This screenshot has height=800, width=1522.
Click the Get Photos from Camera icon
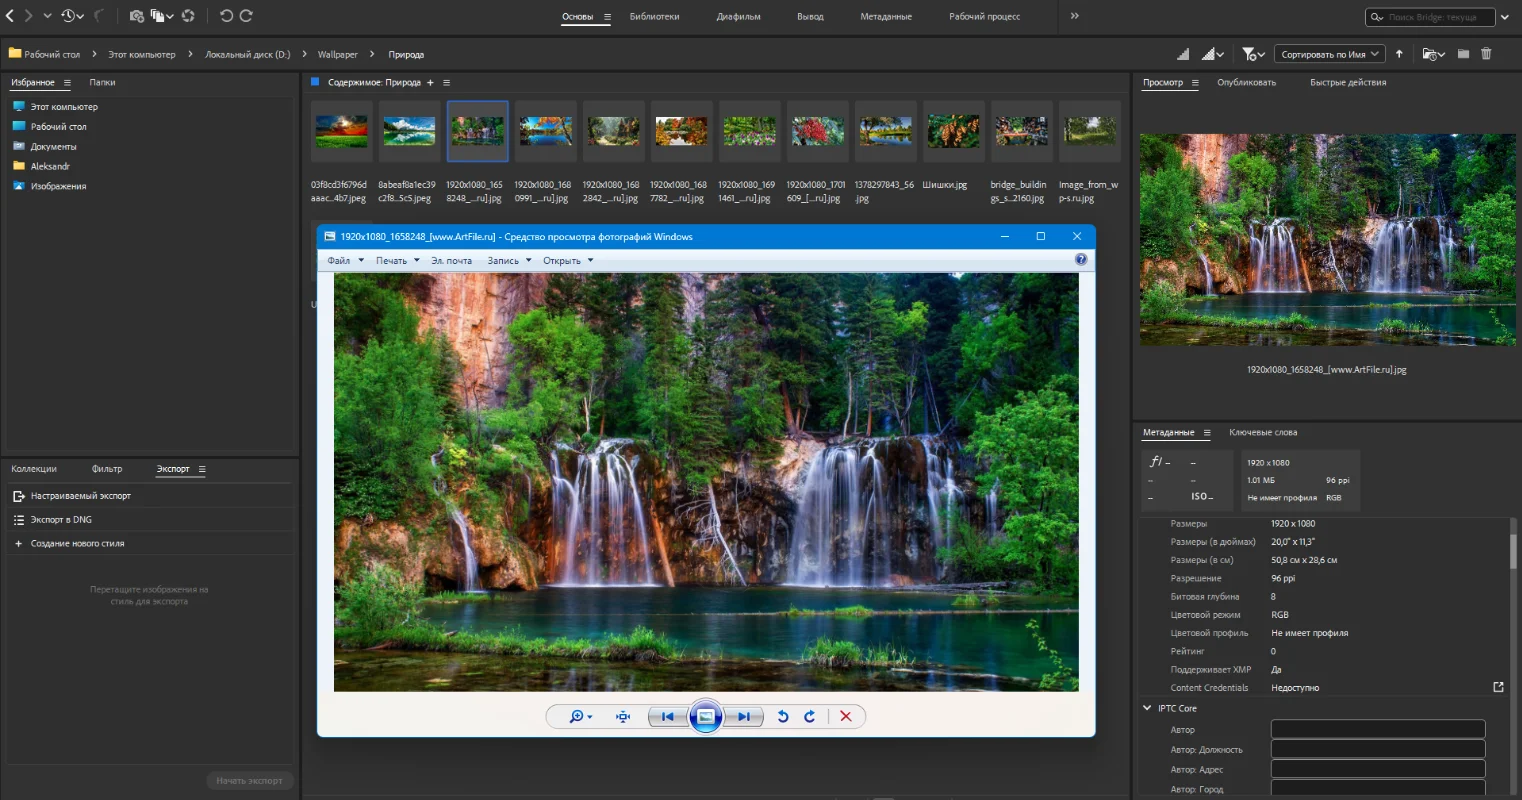pyautogui.click(x=136, y=16)
